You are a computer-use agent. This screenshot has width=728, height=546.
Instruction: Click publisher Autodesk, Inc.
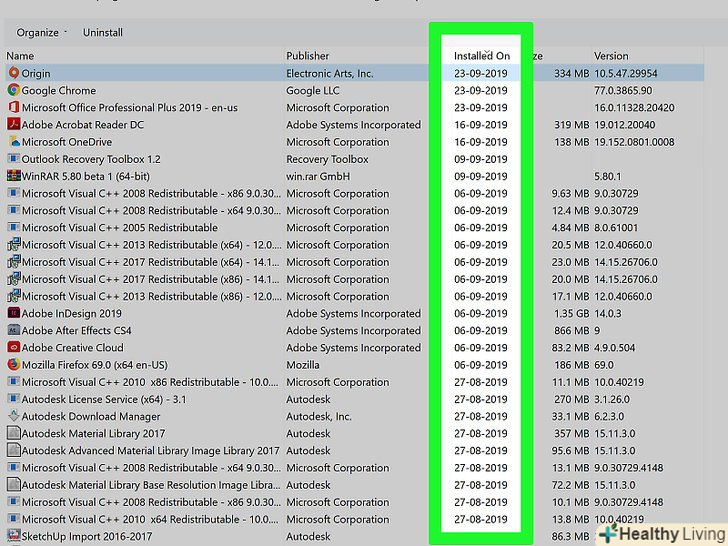click(318, 416)
